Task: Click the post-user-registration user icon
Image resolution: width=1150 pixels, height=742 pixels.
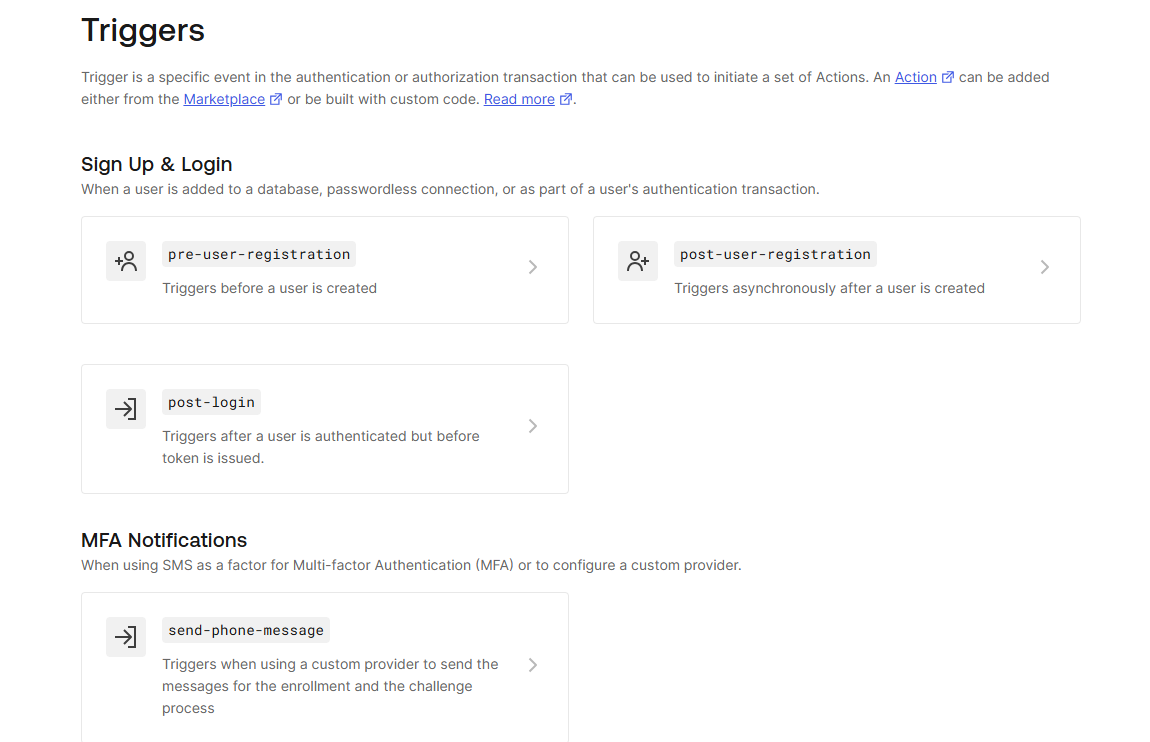Action: (x=638, y=261)
